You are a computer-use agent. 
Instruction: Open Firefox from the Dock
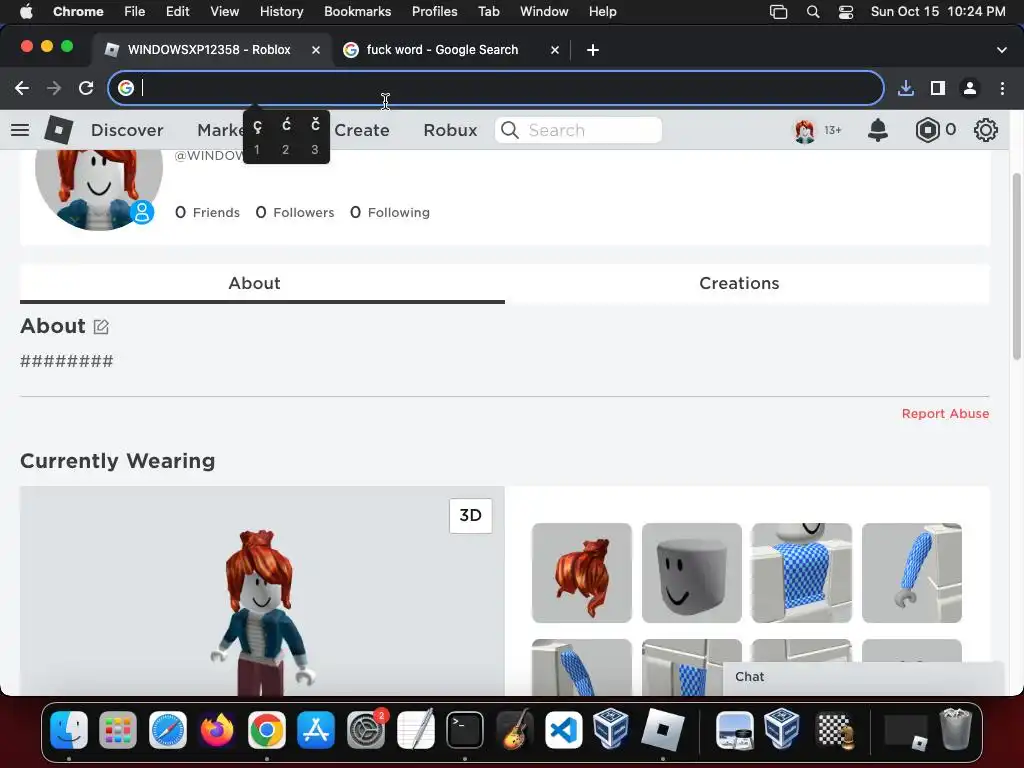[217, 729]
